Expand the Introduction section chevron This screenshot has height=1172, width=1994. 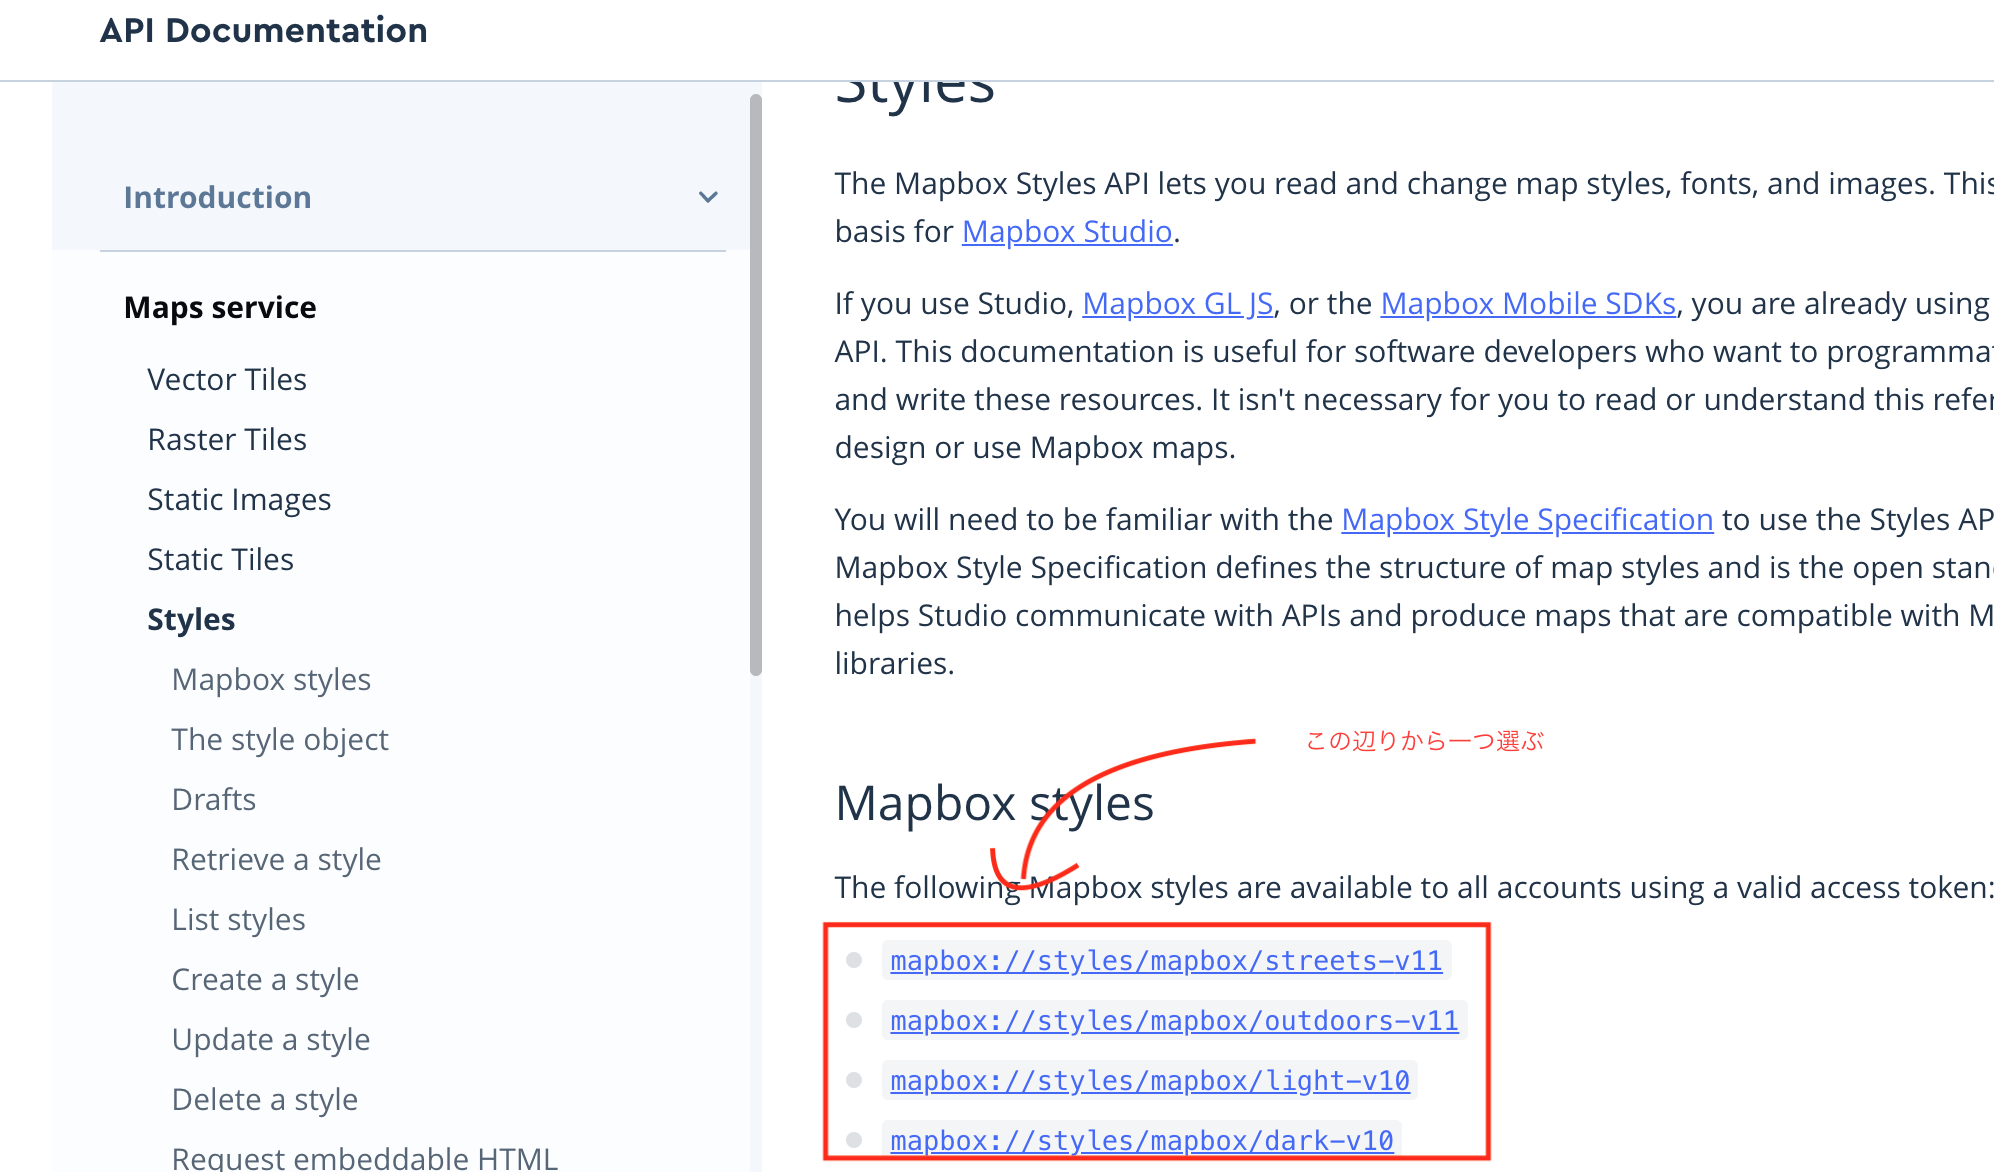708,197
